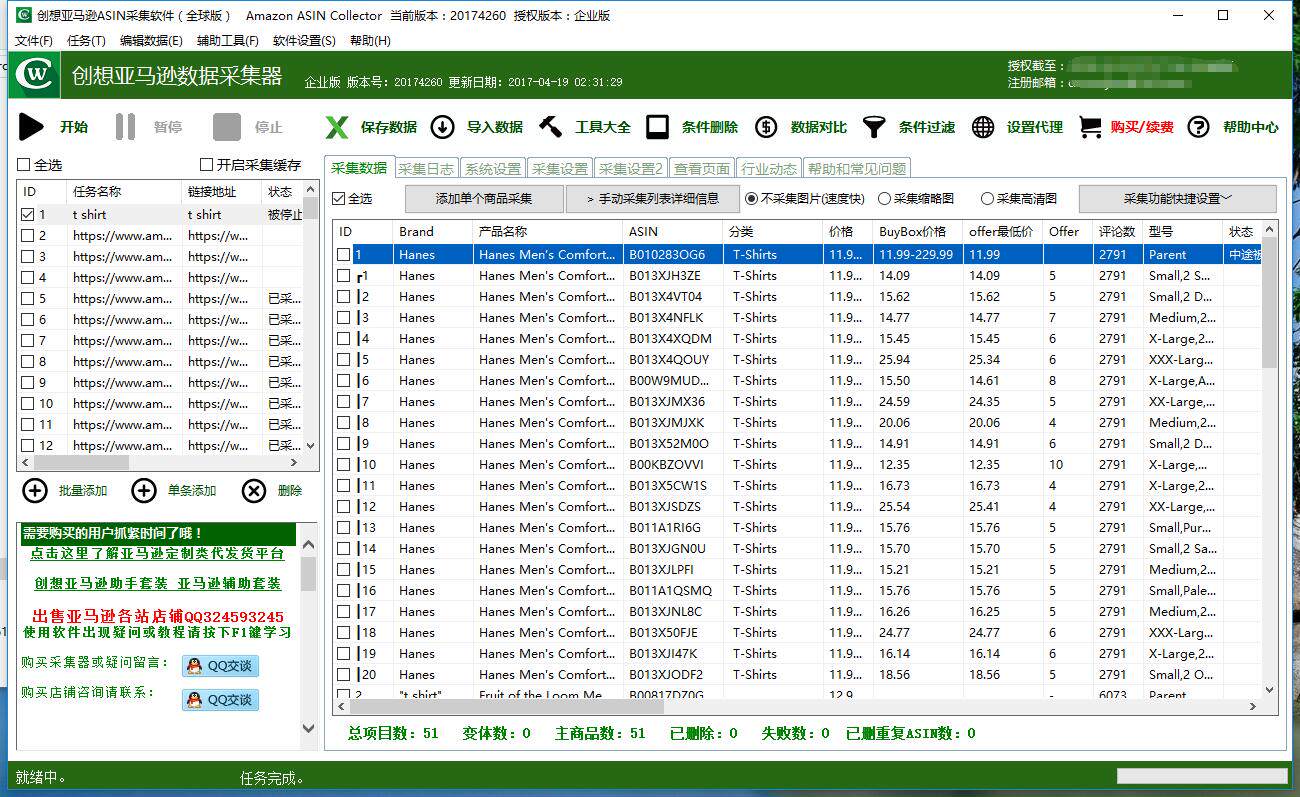The height and width of the screenshot is (797, 1300).
Task: Open the 点击这里了解亚马逊定制类代发货平台 link
Action: (x=157, y=554)
